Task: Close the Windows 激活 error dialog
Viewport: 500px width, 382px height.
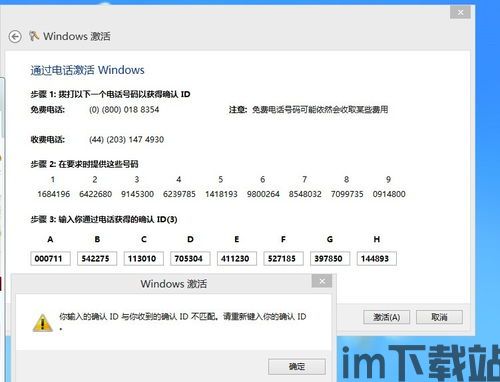Action: pos(322,281)
